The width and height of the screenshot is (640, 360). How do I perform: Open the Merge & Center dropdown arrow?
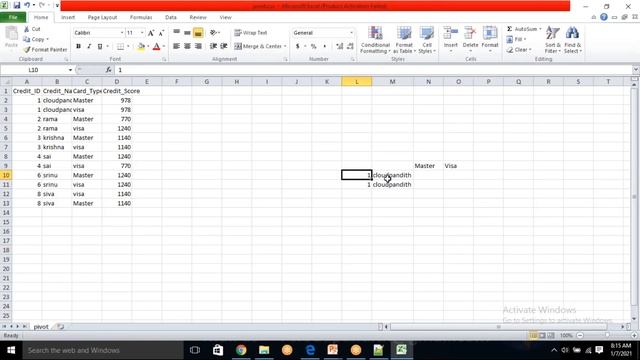(285, 47)
